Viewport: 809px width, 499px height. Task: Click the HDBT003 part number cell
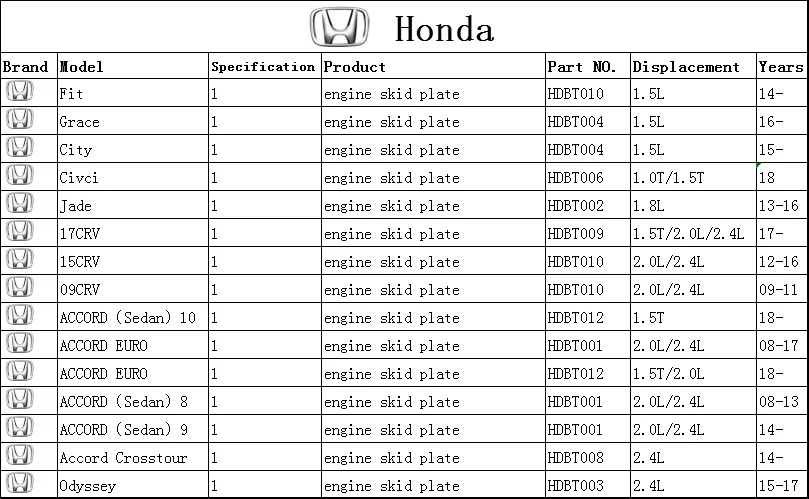[576, 486]
